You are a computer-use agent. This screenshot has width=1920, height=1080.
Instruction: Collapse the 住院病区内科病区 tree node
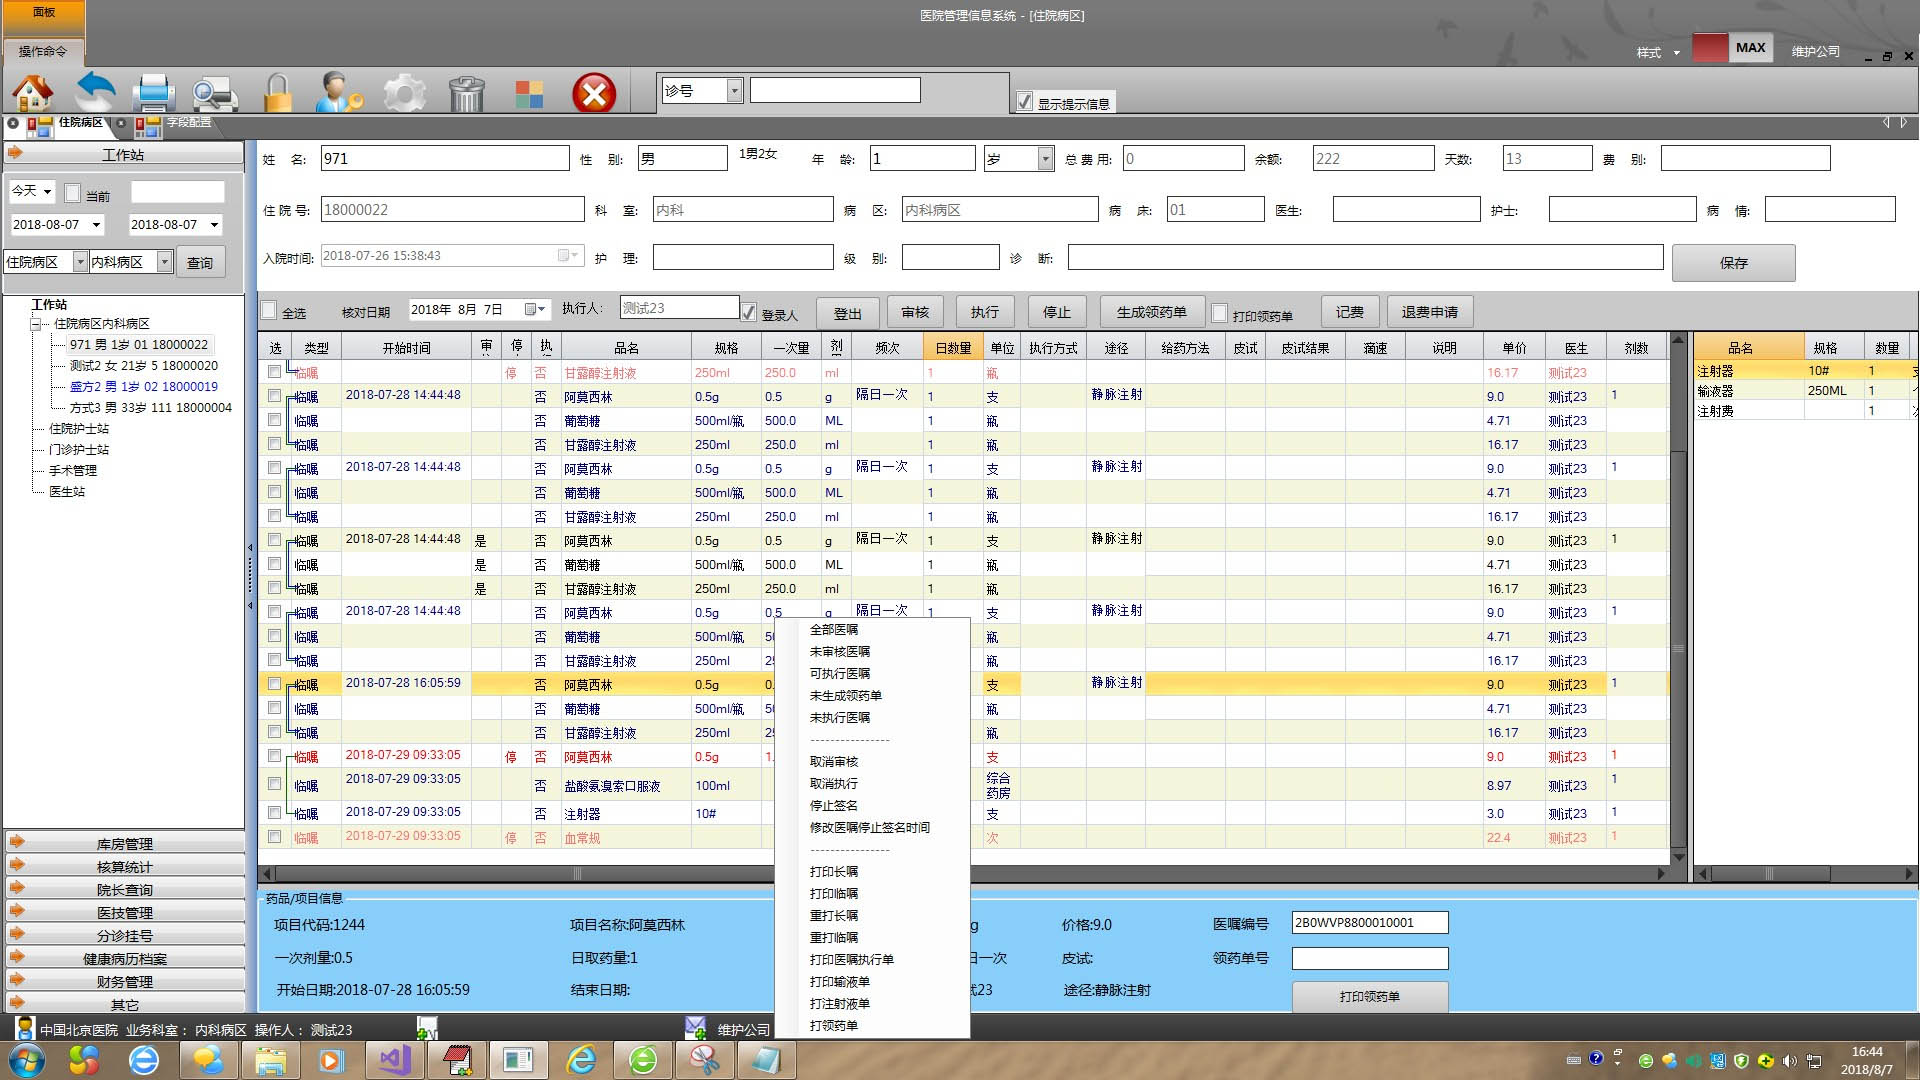click(37, 324)
